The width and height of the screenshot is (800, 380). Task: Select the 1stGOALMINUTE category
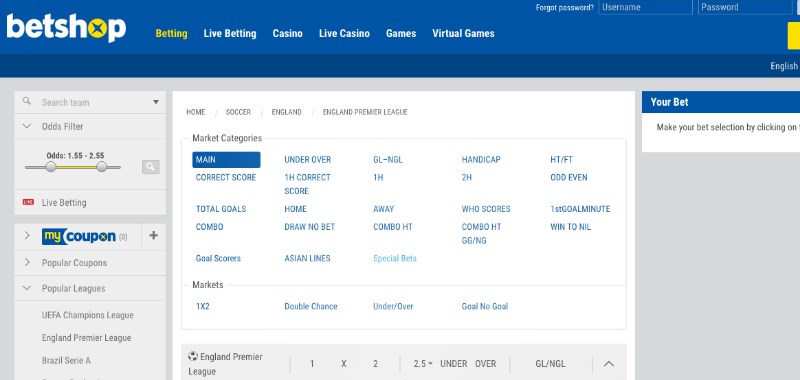pyautogui.click(x=580, y=209)
